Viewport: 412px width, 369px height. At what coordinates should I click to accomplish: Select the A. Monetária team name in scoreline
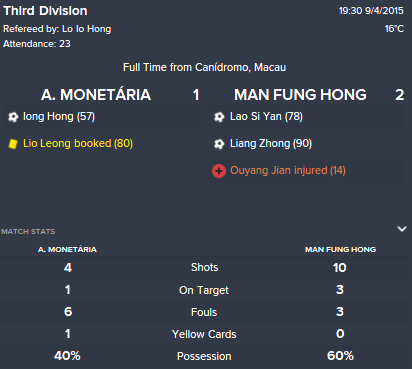coord(96,95)
